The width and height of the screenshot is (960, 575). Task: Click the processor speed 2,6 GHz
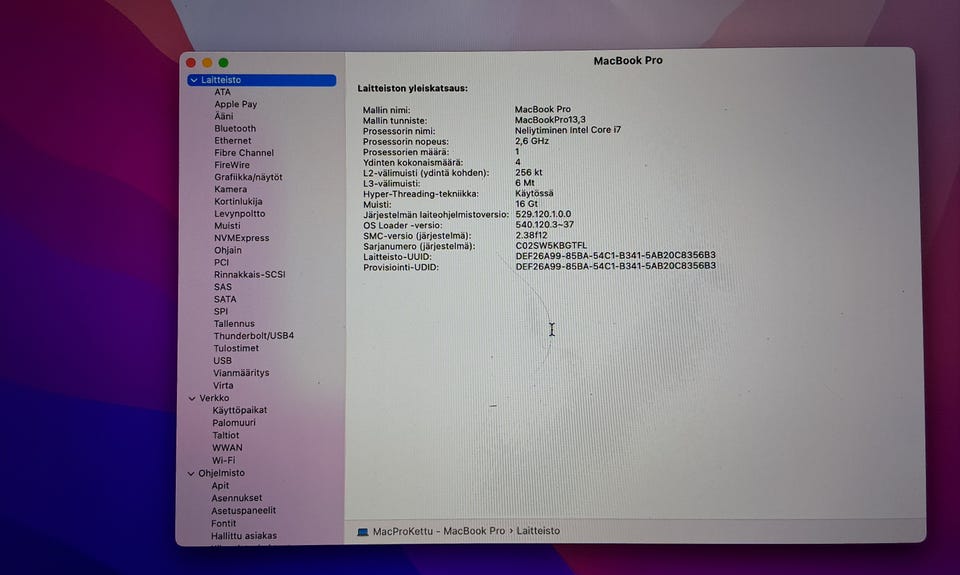pyautogui.click(x=531, y=141)
